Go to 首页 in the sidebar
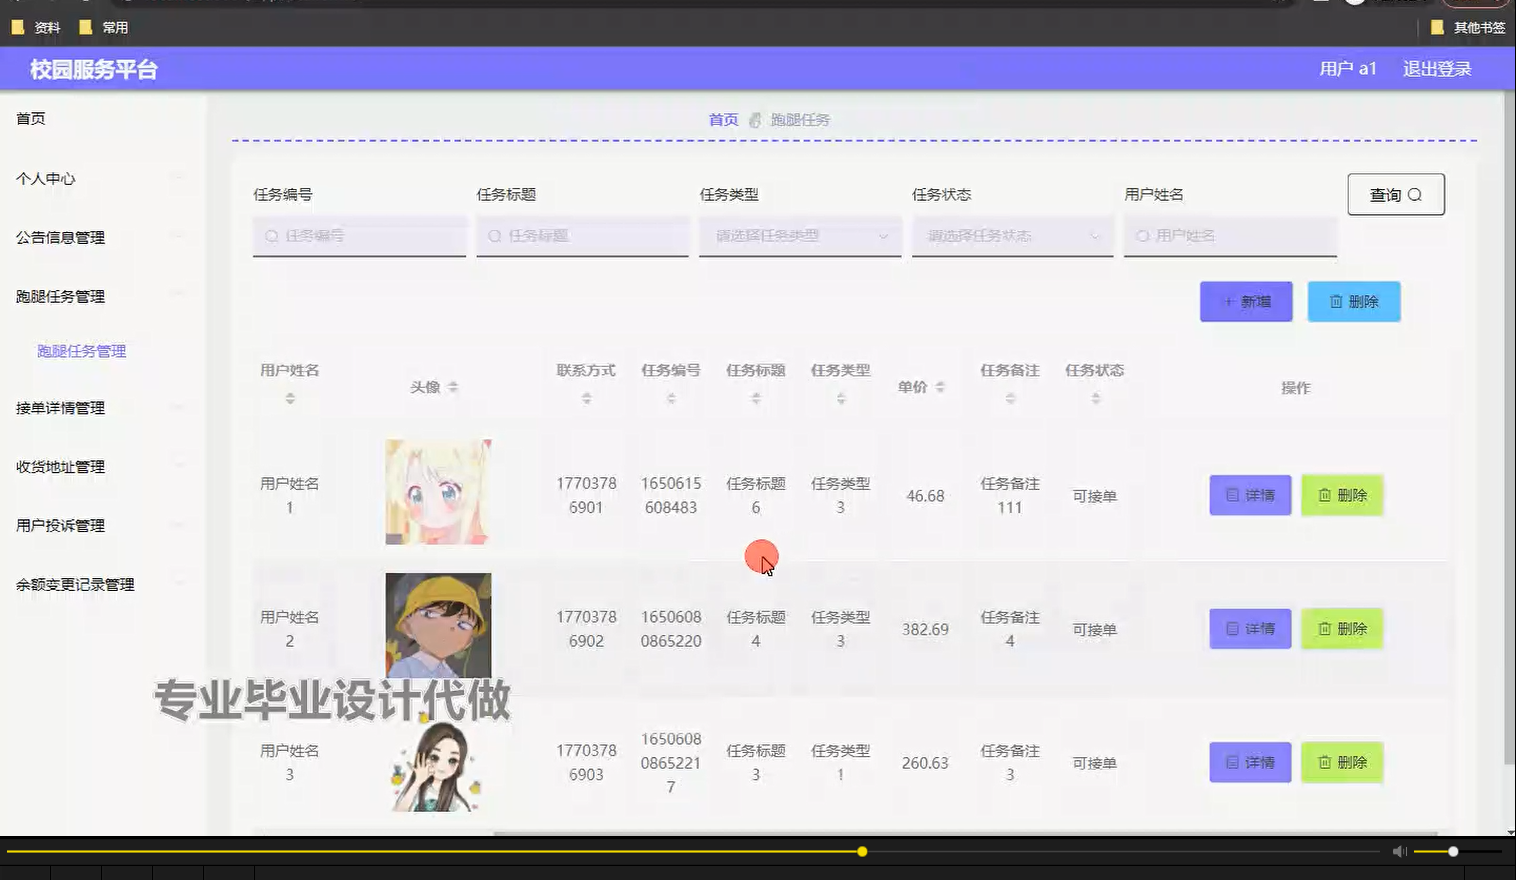This screenshot has height=880, width=1516. pos(31,118)
